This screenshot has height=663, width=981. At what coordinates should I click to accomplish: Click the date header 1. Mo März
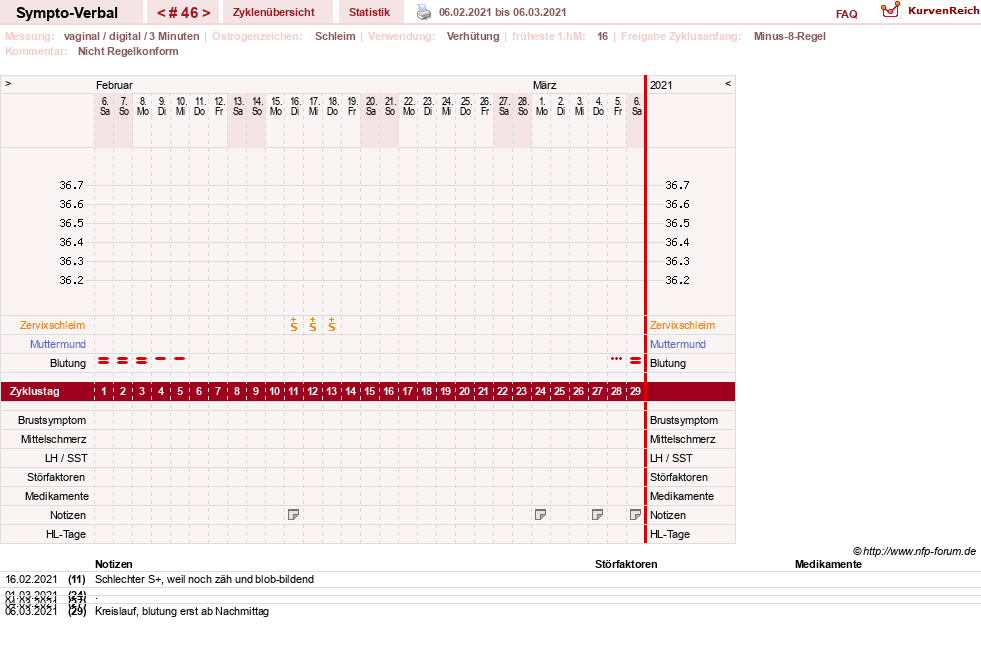click(x=542, y=106)
